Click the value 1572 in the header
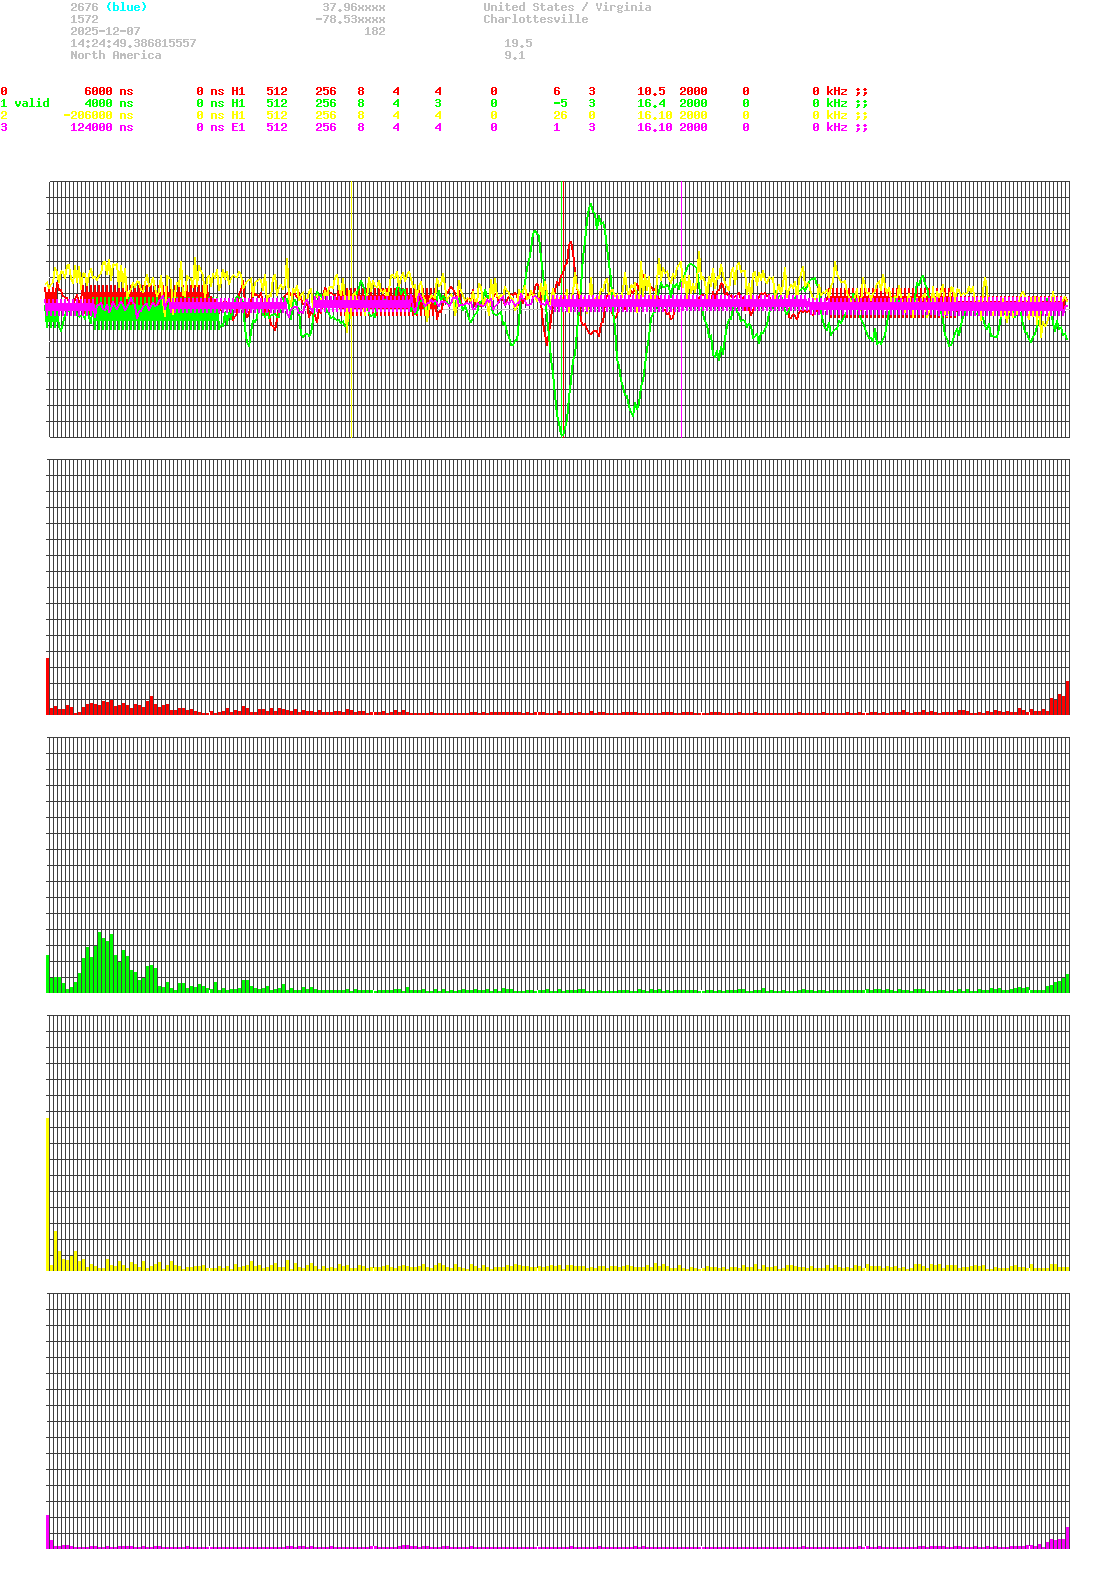Screen dimensions: 1095x1571 tap(84, 19)
